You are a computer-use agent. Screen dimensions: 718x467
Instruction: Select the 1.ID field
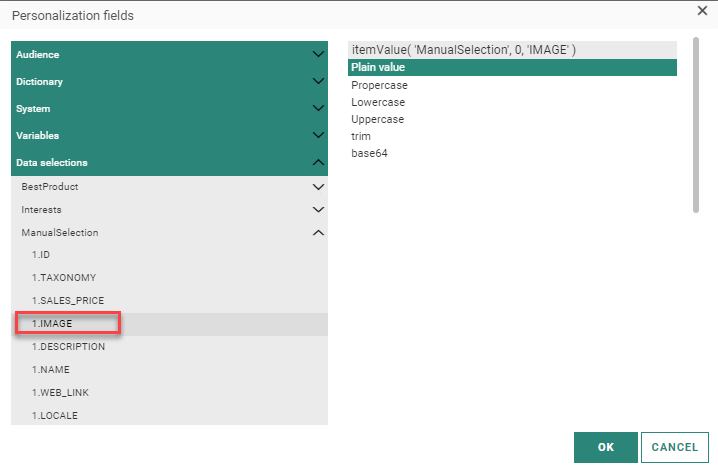pyautogui.click(x=41, y=255)
